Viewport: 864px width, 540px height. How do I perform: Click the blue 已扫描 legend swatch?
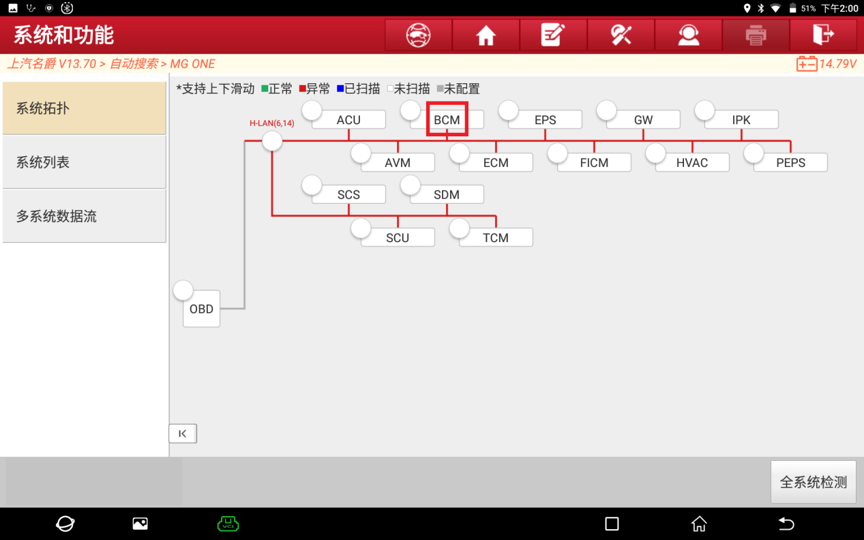click(340, 89)
